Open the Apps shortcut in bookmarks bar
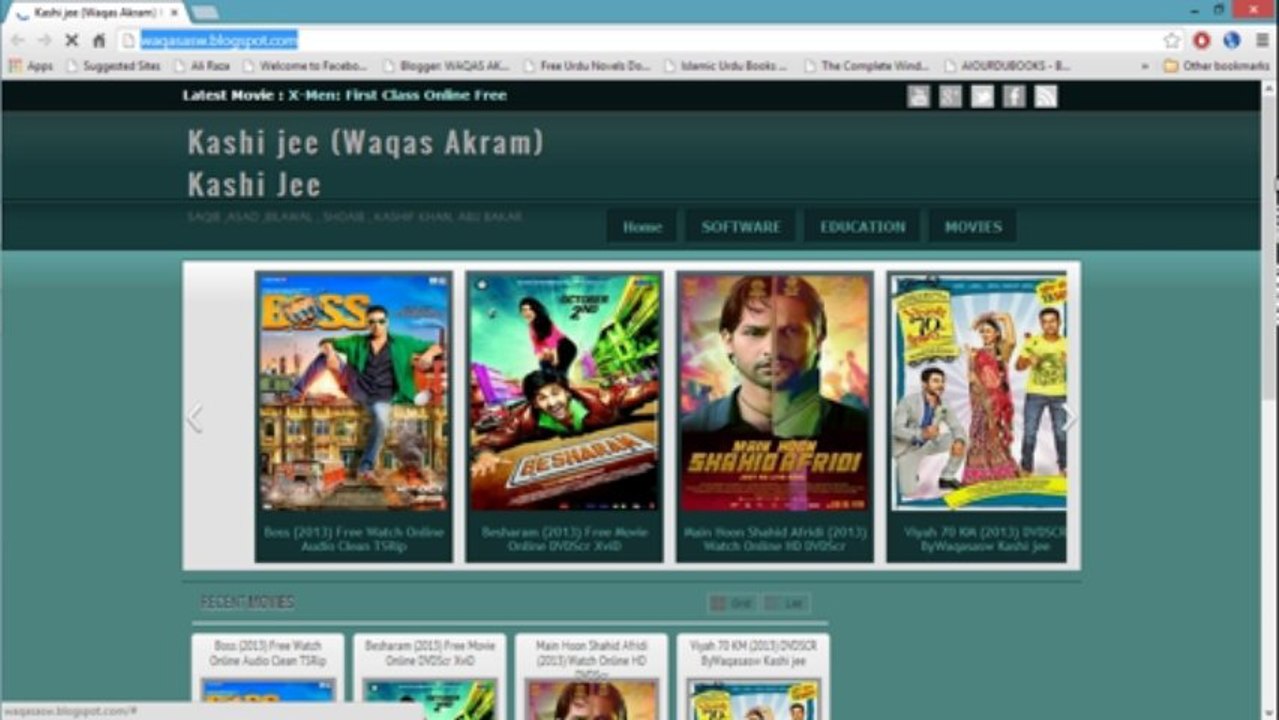 click(x=31, y=66)
